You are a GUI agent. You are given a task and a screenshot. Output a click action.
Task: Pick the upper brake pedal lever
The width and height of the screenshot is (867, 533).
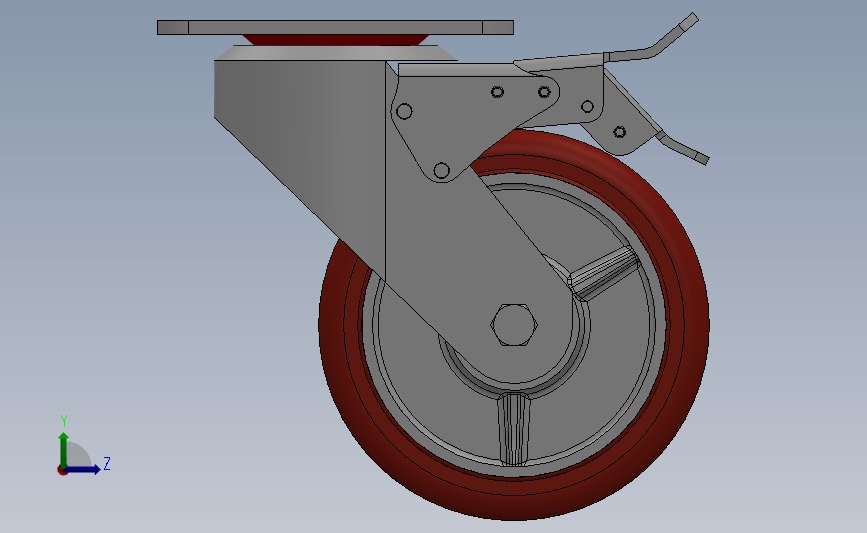tap(651, 40)
